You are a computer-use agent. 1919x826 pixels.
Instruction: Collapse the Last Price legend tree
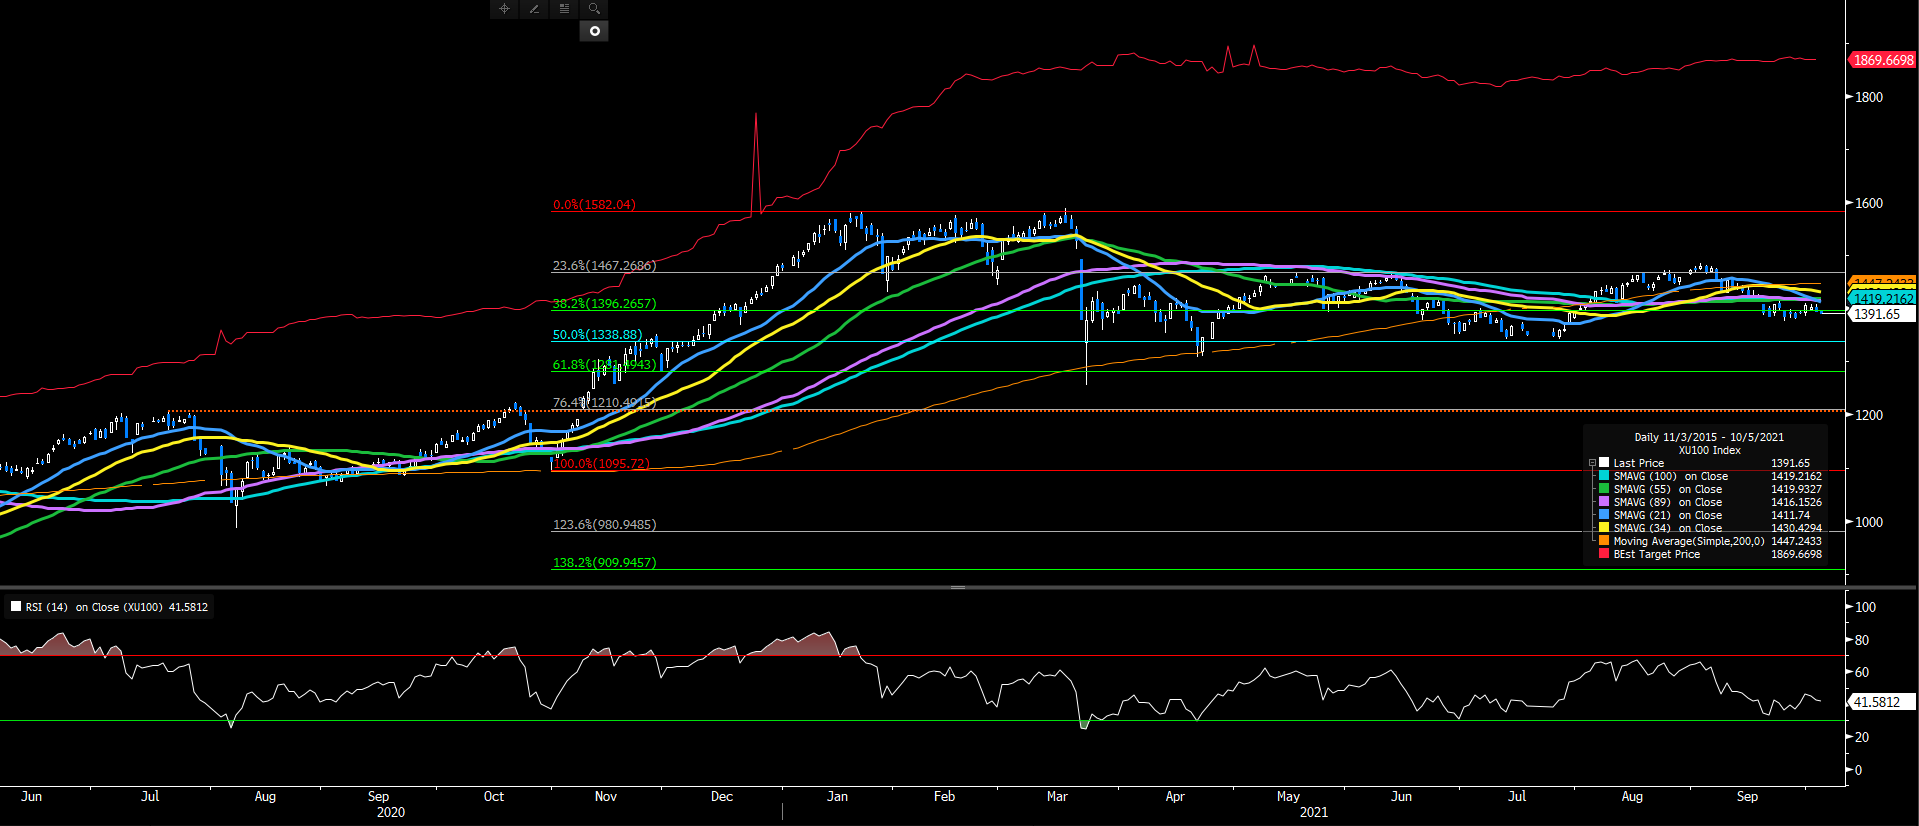1592,463
